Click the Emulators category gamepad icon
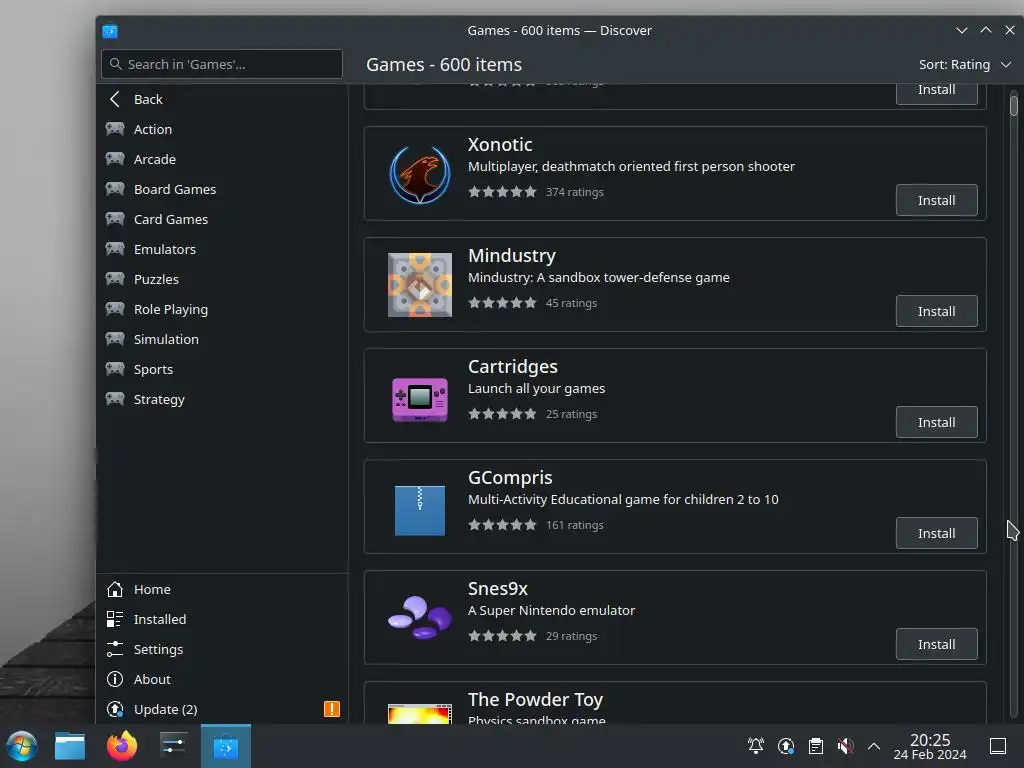The width and height of the screenshot is (1024, 768). point(115,249)
